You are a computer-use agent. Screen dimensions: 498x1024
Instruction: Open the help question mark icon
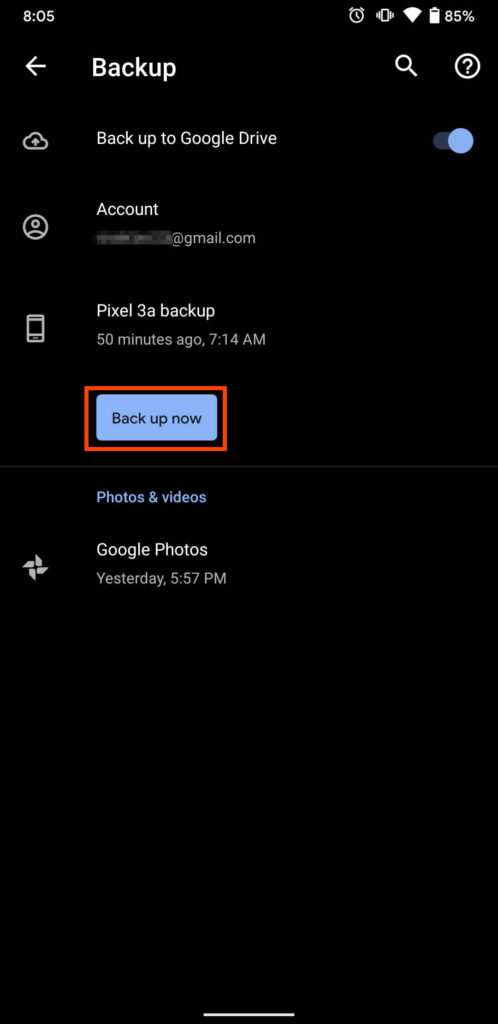pos(467,66)
